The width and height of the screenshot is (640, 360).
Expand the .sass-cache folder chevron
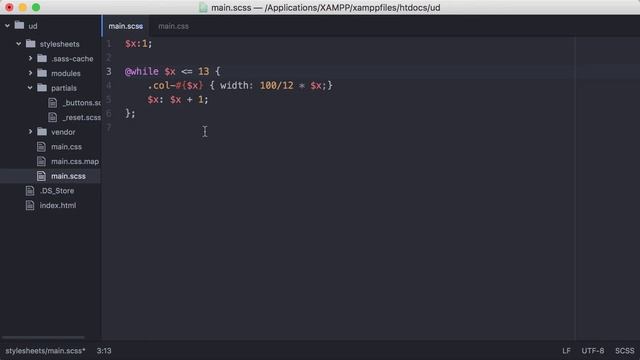pos(30,58)
